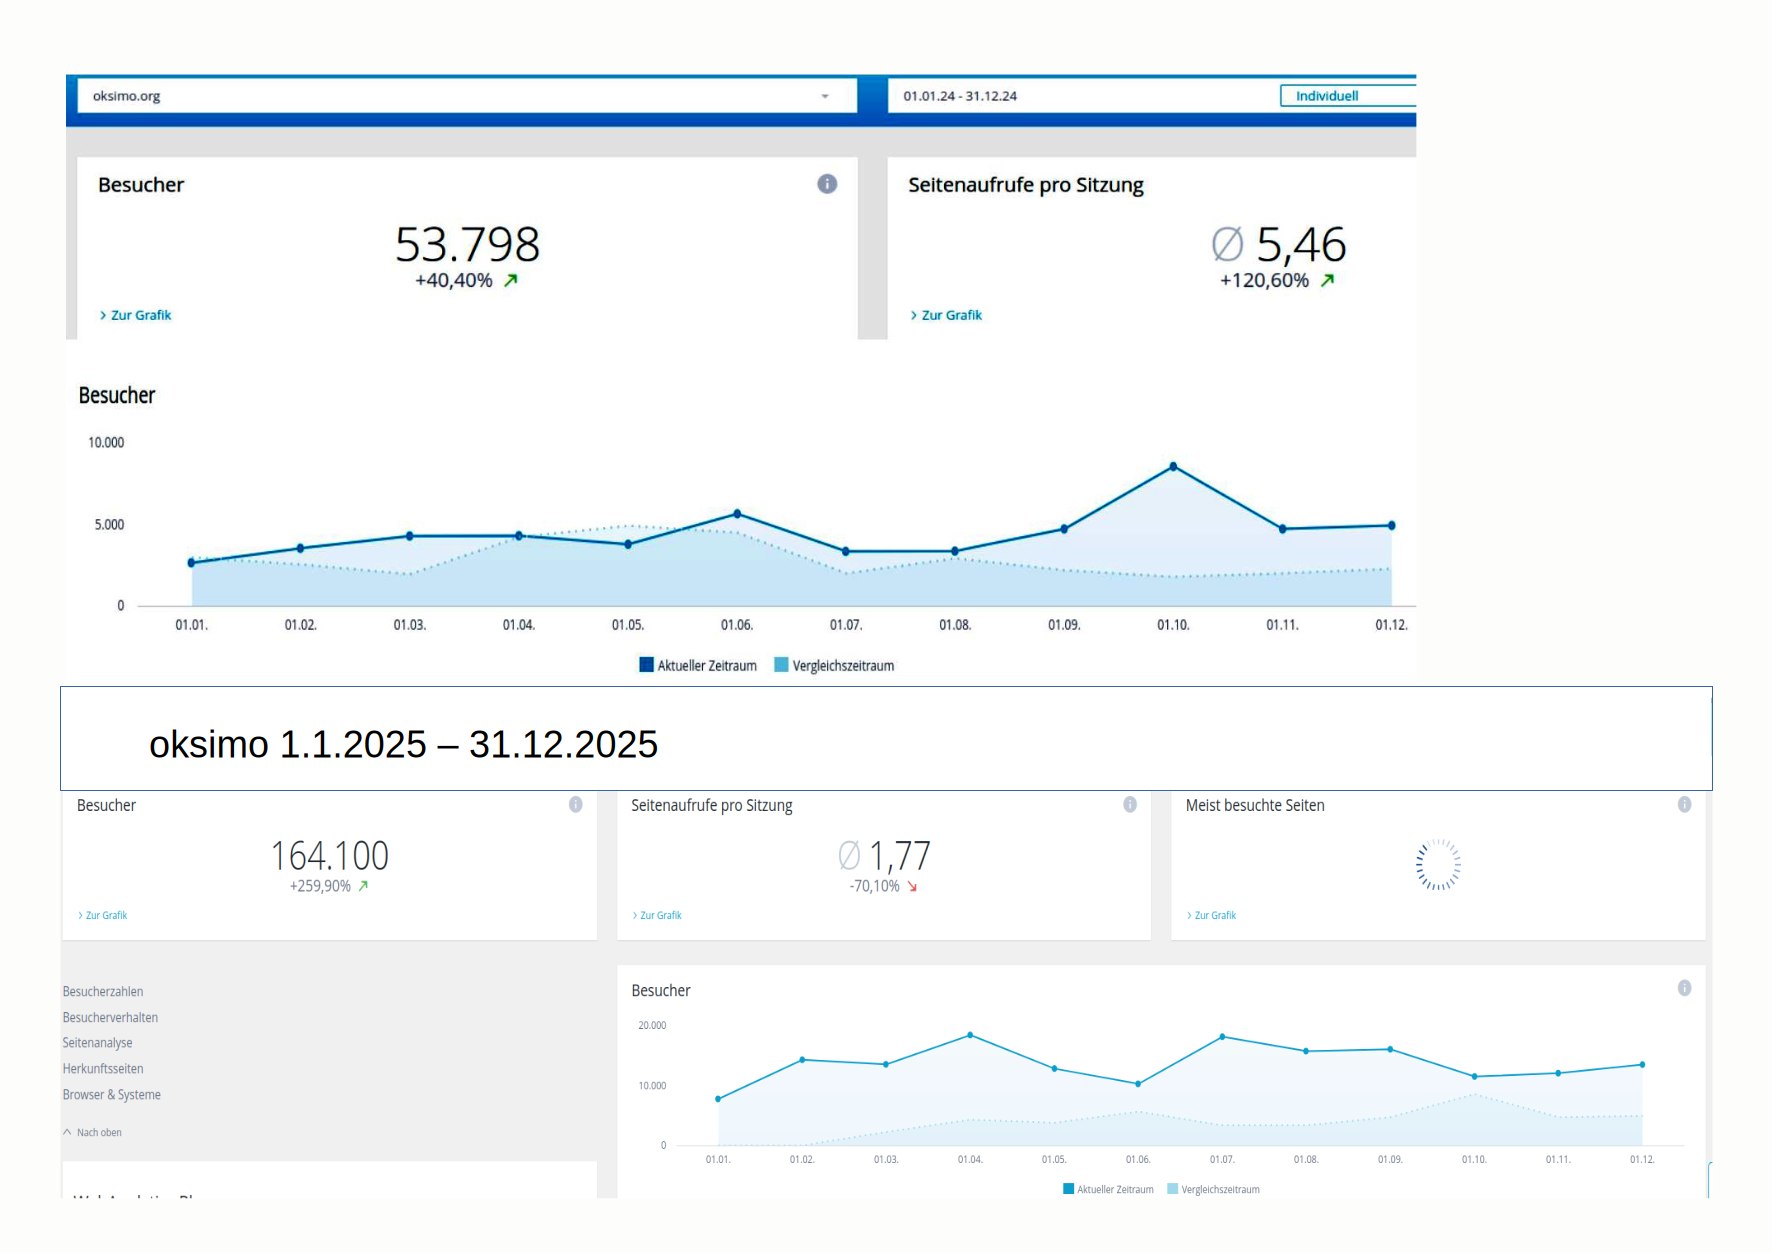
Task: Toggle Vergleichszeitraum legend in lower chart
Action: (1213, 1190)
